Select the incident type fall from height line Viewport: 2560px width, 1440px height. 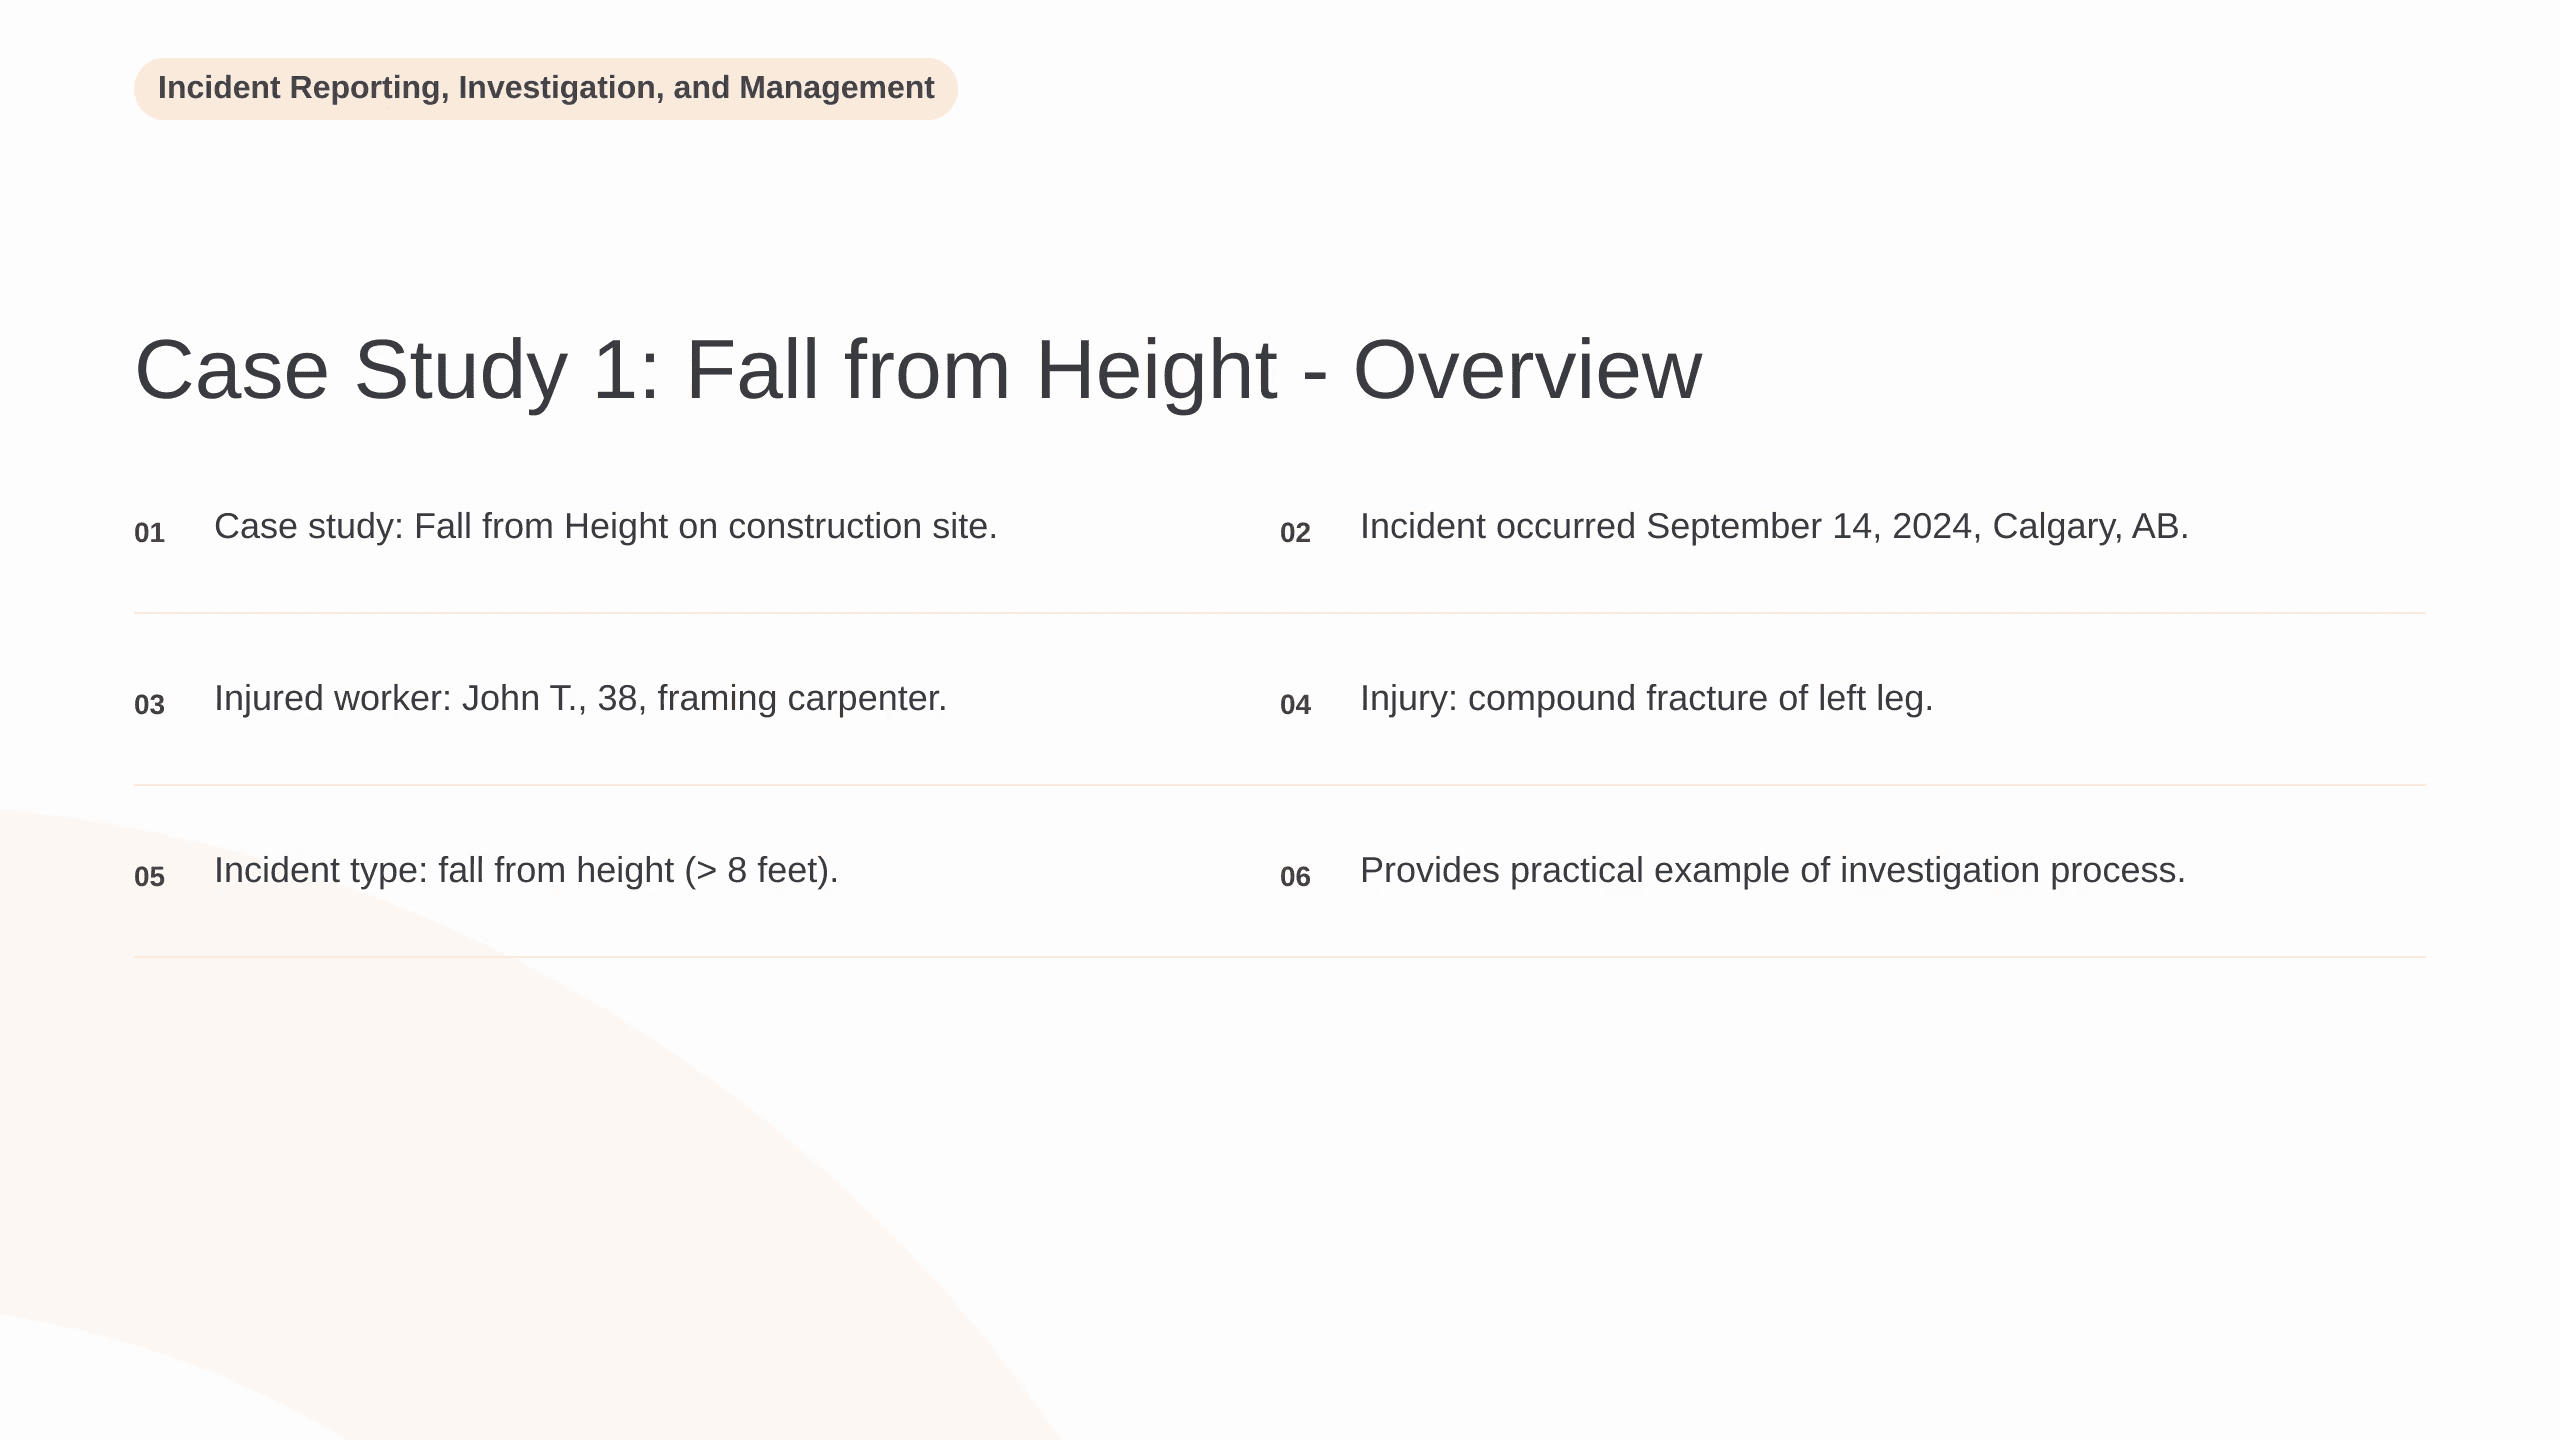526,871
